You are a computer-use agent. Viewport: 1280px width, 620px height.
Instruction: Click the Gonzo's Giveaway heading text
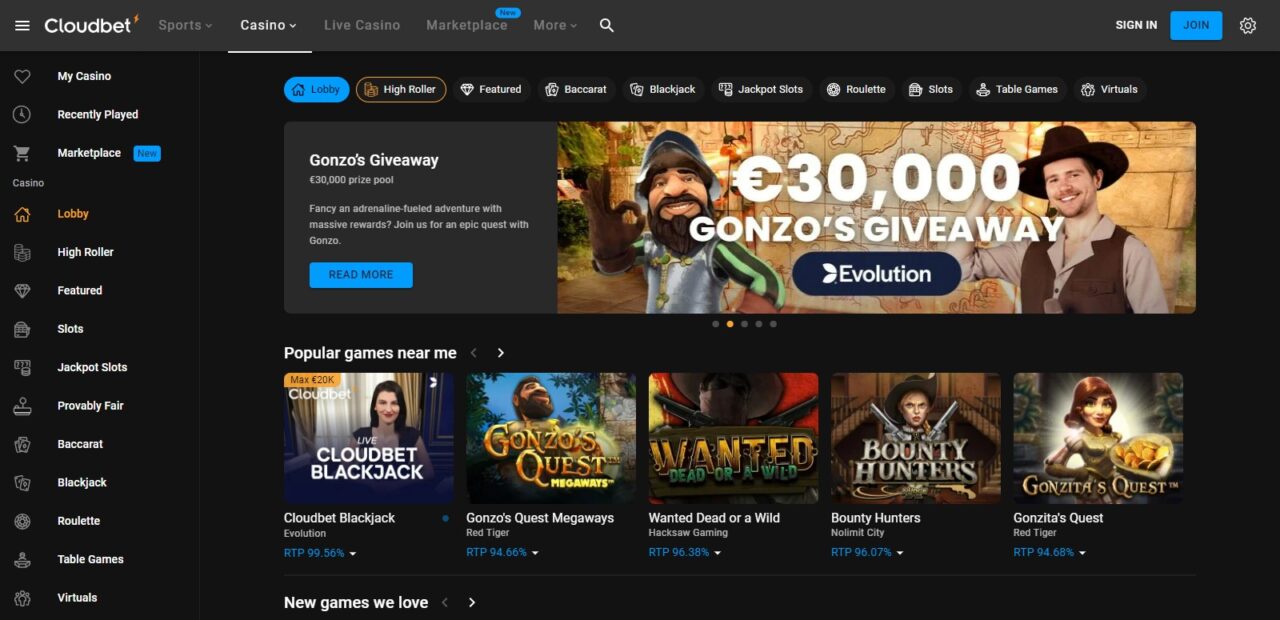[x=374, y=160]
